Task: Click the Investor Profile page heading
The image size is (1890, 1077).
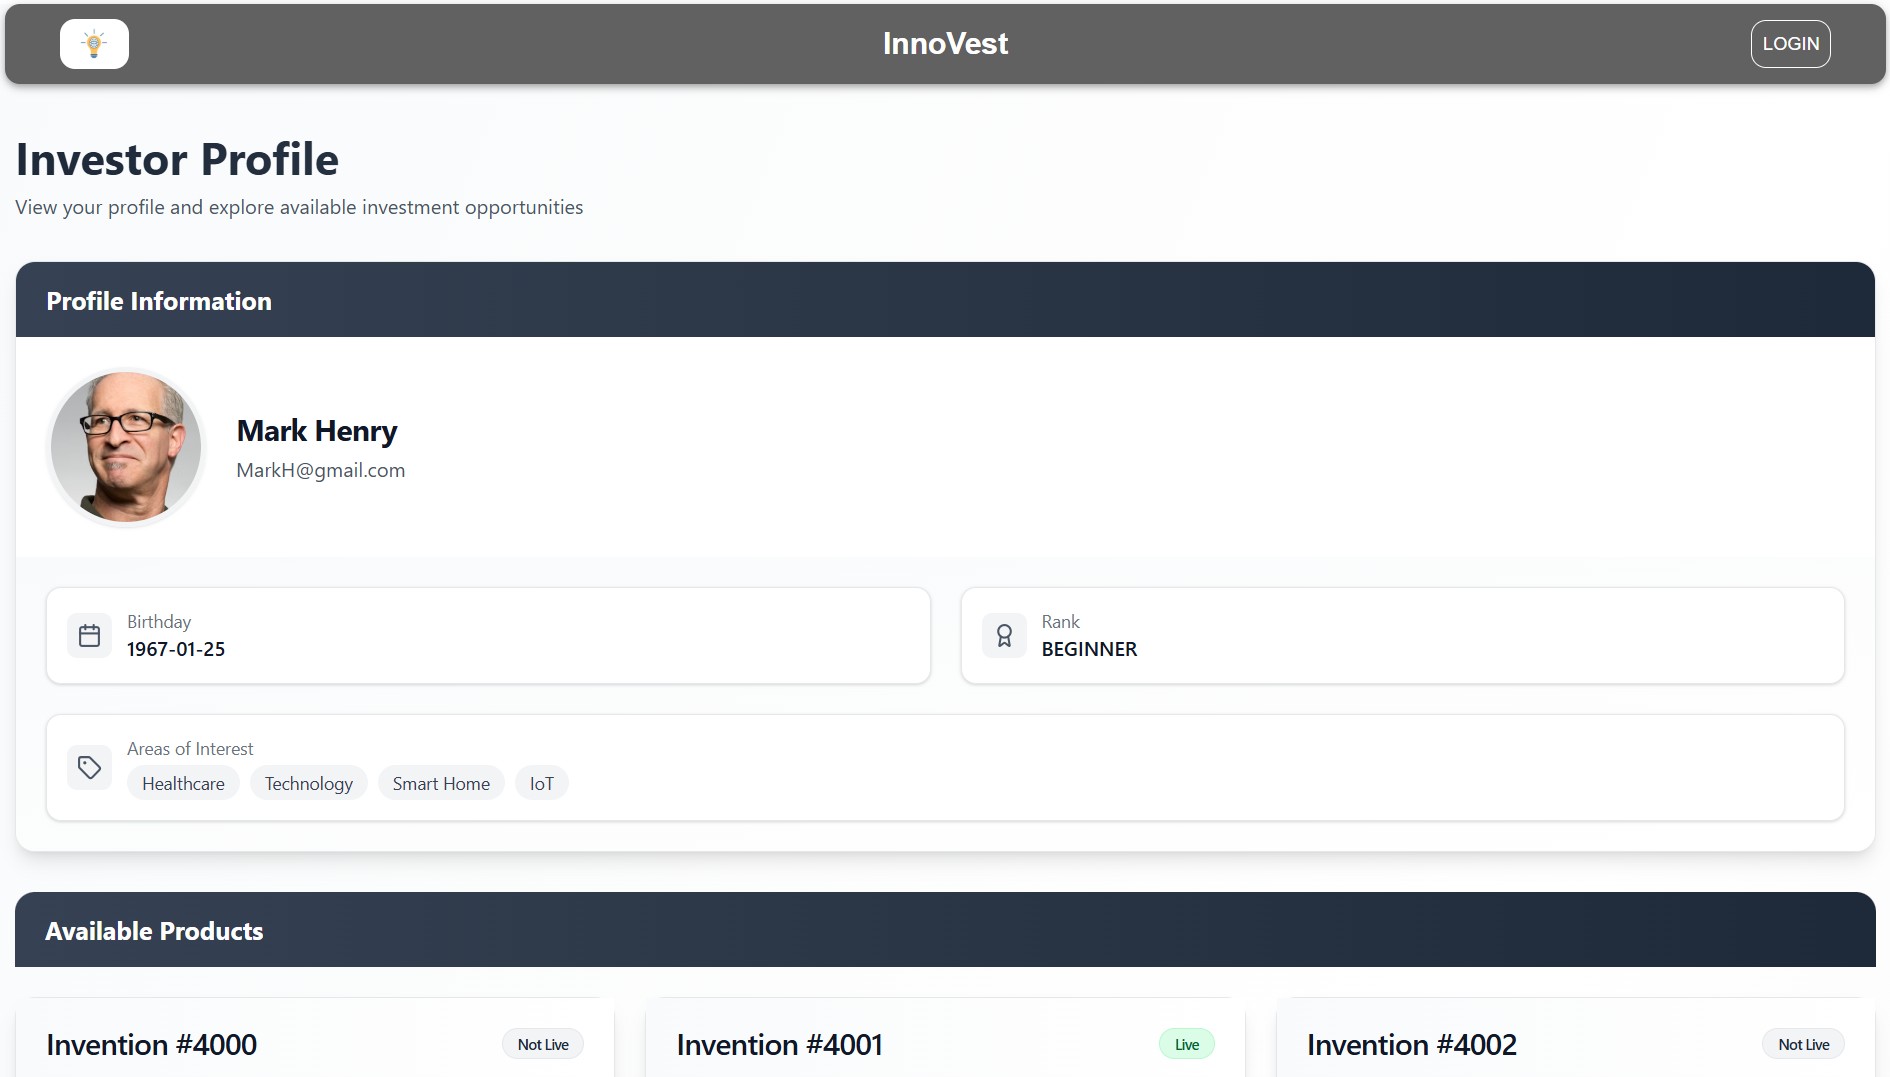Action: (x=177, y=159)
